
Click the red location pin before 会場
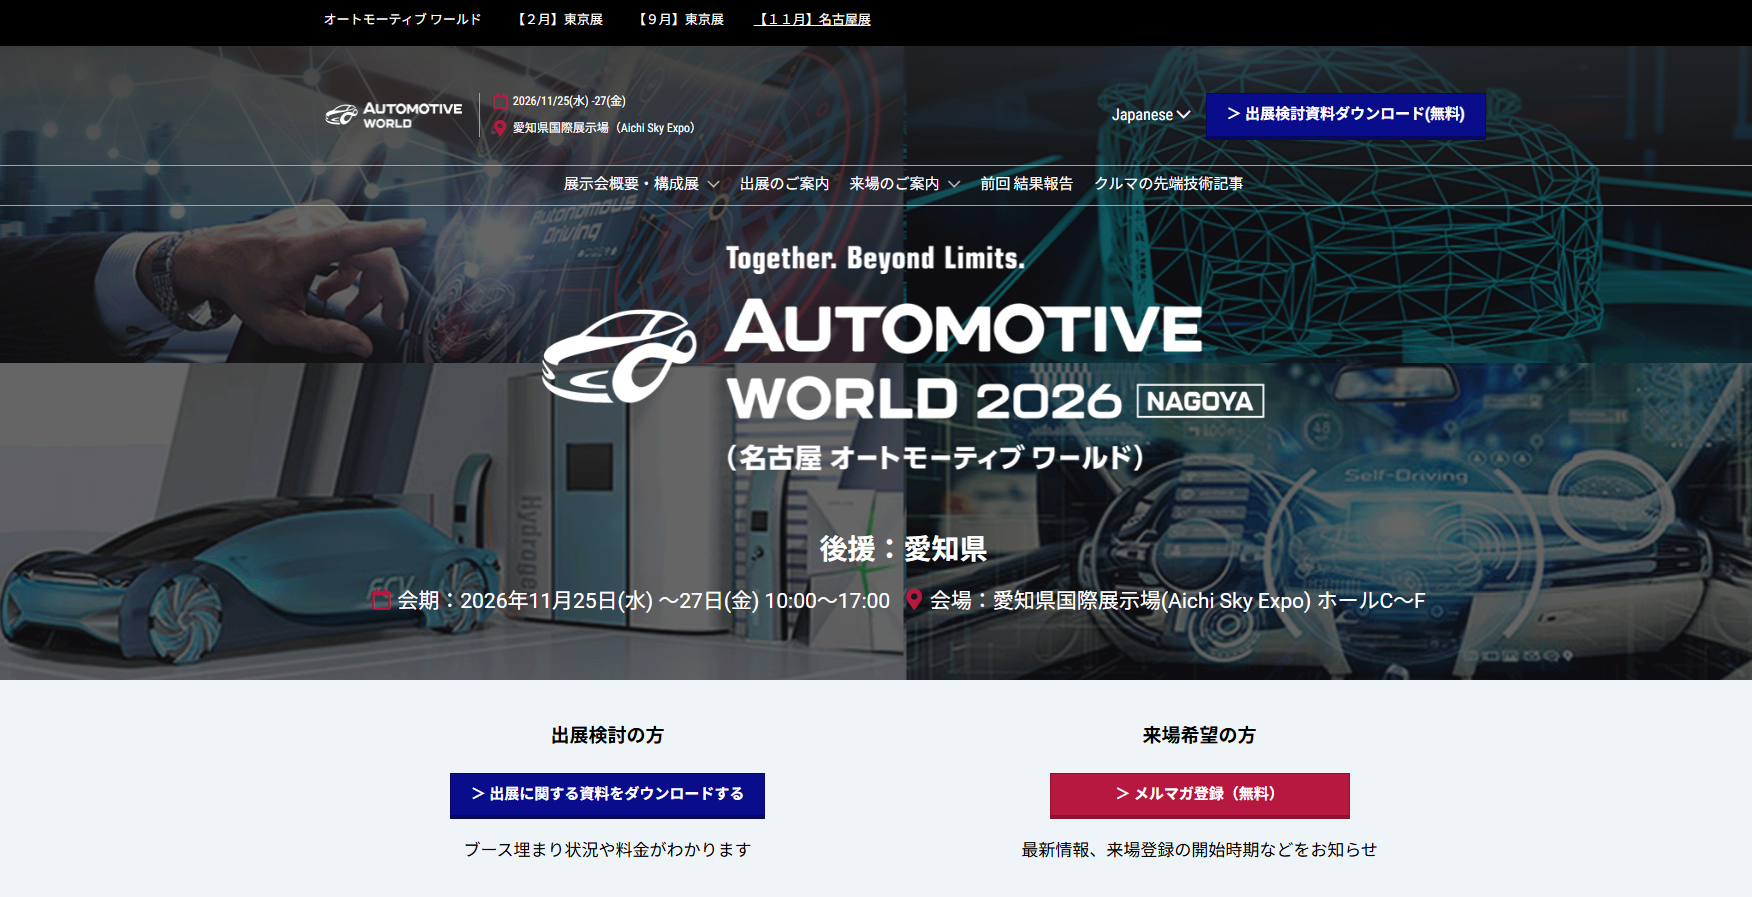click(x=913, y=600)
